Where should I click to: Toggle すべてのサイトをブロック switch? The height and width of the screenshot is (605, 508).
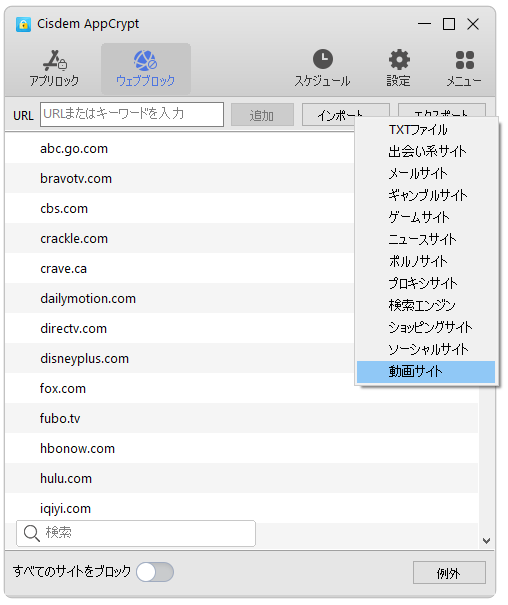[x=155, y=571]
